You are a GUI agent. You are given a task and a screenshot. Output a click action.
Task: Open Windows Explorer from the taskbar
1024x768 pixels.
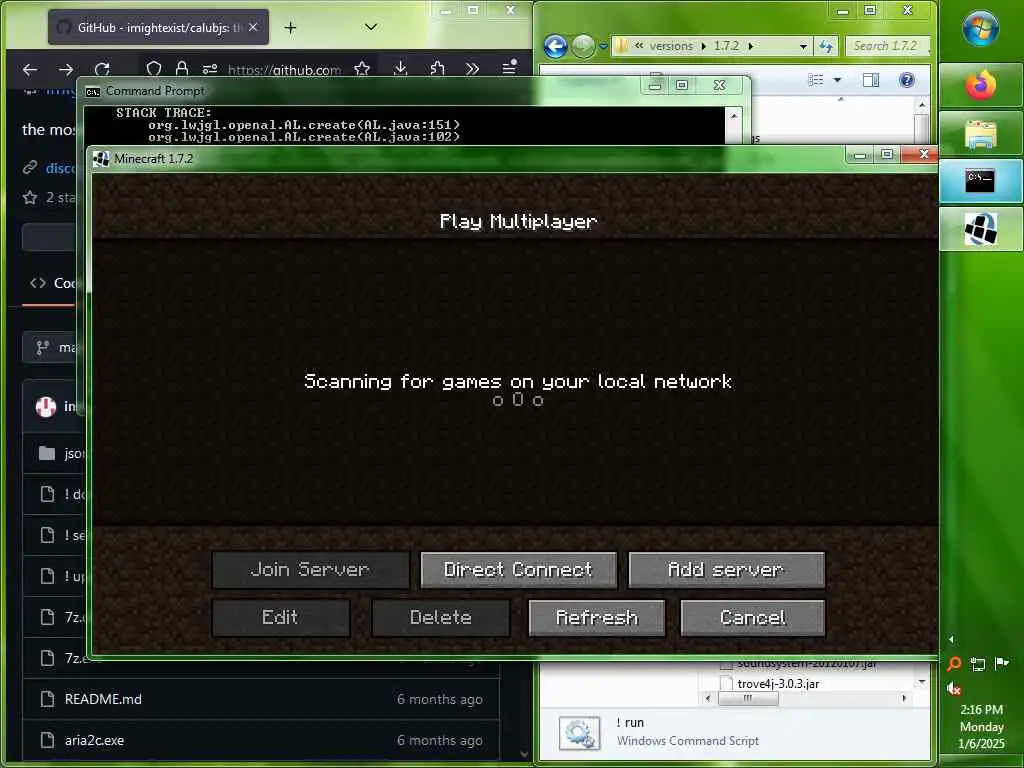pyautogui.click(x=980, y=133)
